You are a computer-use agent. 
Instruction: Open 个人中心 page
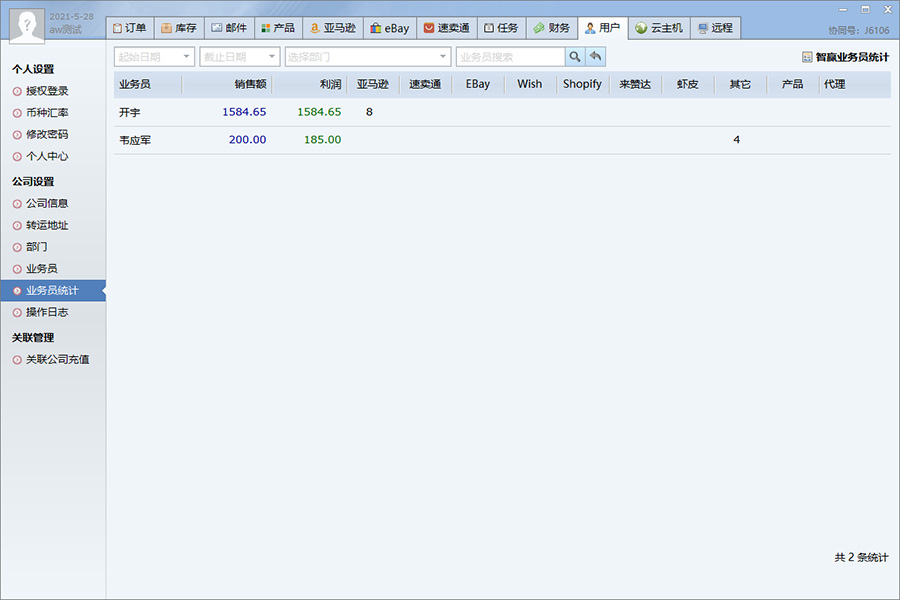coord(47,156)
